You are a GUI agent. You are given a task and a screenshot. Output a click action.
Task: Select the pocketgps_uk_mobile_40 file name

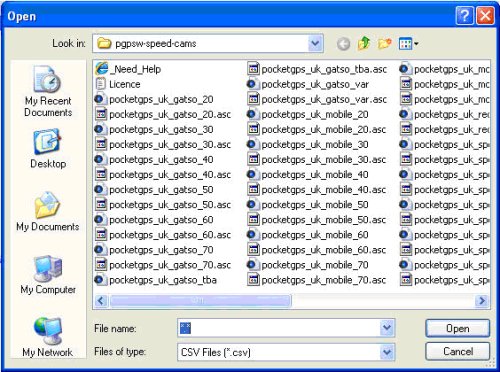[314, 175]
